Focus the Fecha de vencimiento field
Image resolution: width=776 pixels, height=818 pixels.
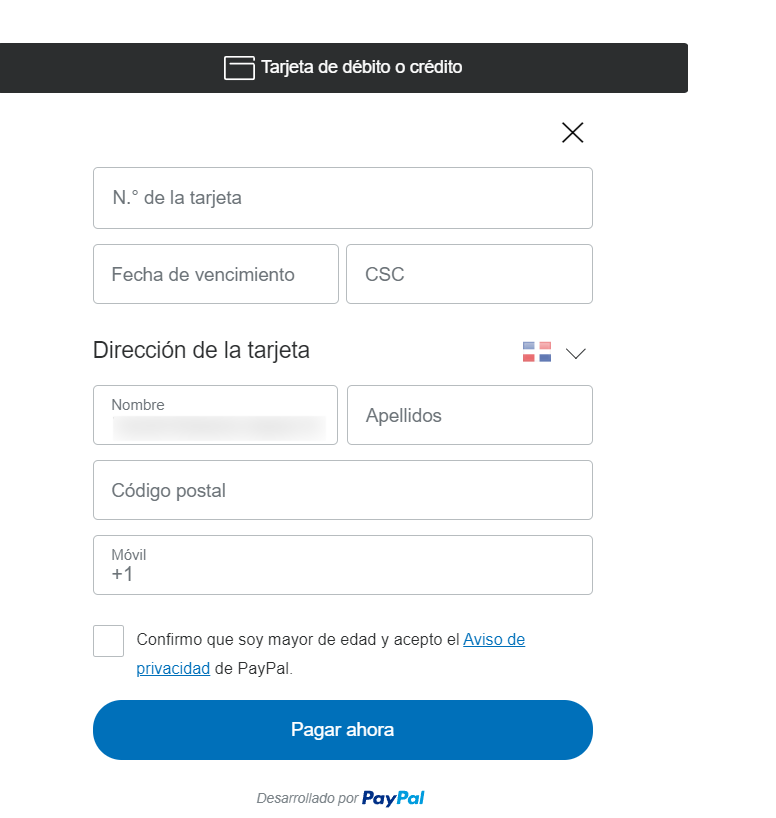pos(216,274)
